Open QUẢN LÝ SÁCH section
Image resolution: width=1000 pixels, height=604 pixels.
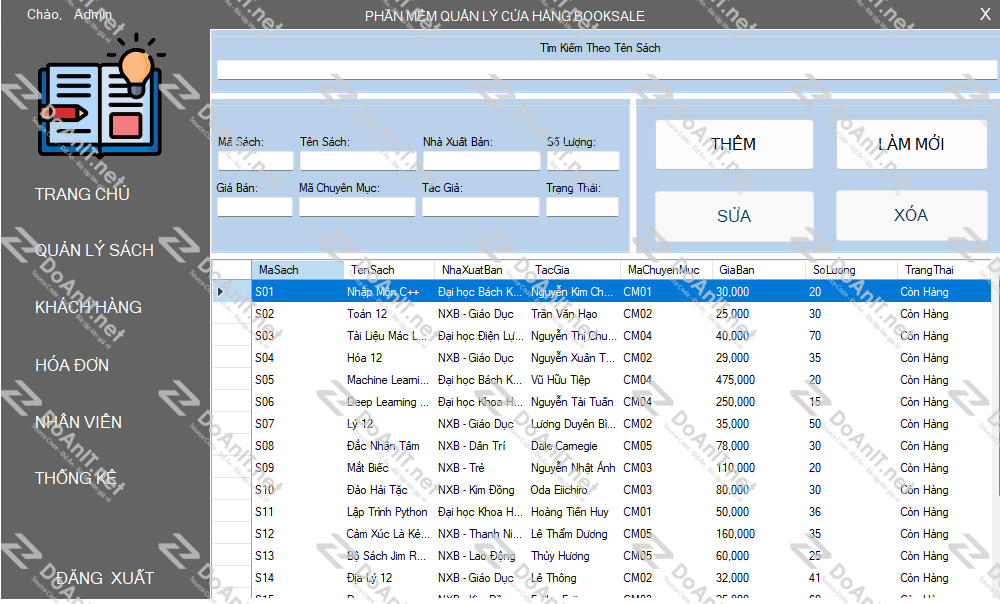click(94, 250)
